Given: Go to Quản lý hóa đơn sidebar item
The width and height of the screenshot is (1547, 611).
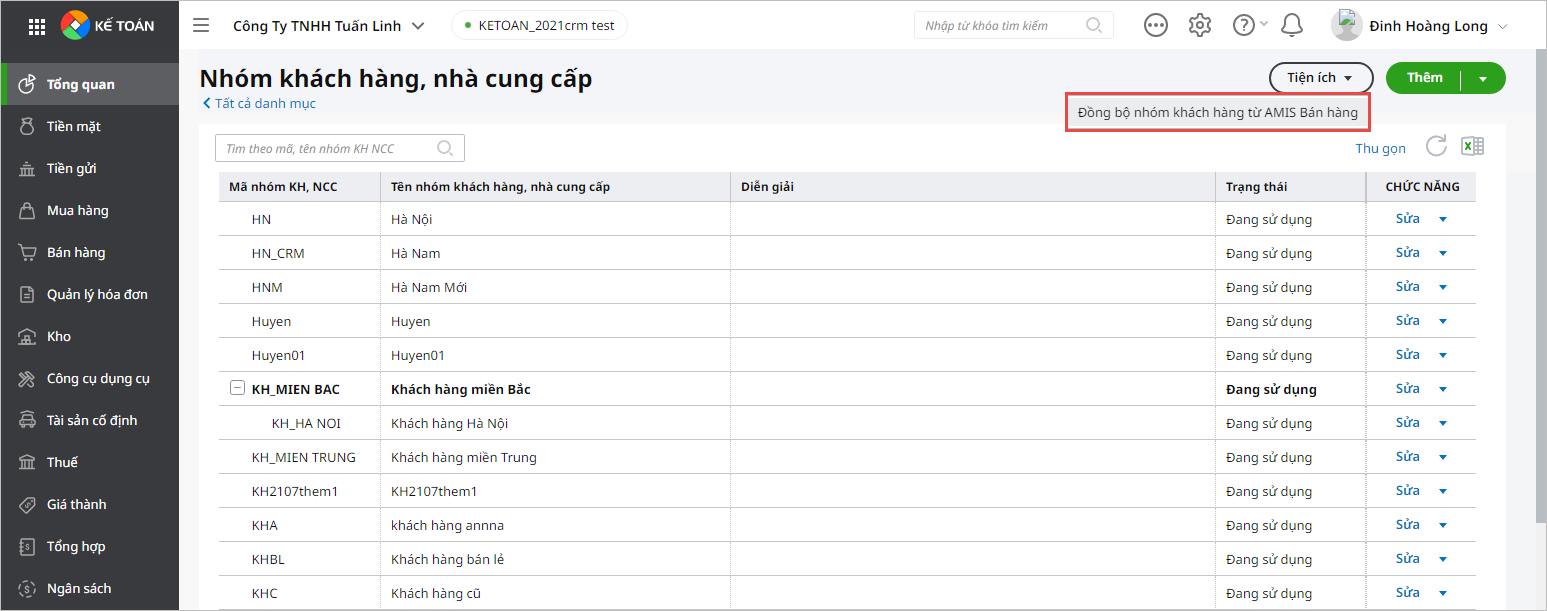Looking at the screenshot, I should pyautogui.click(x=97, y=295).
